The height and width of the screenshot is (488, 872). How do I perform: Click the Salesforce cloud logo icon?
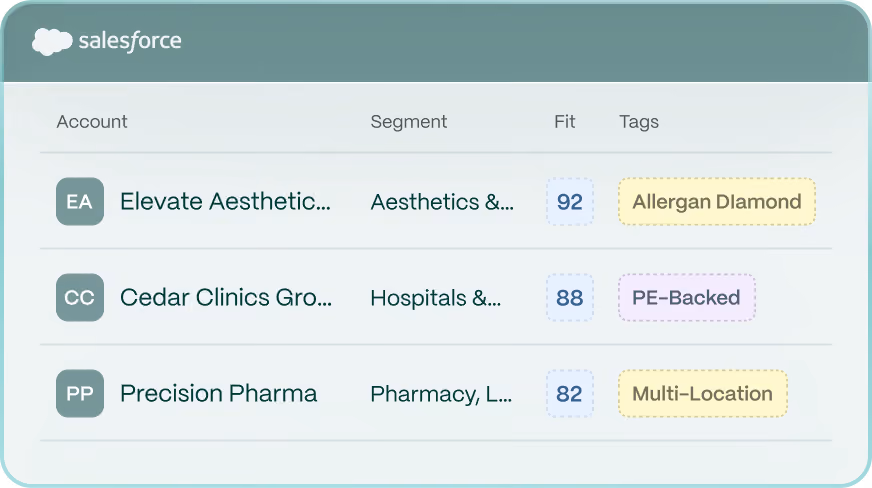coord(52,41)
